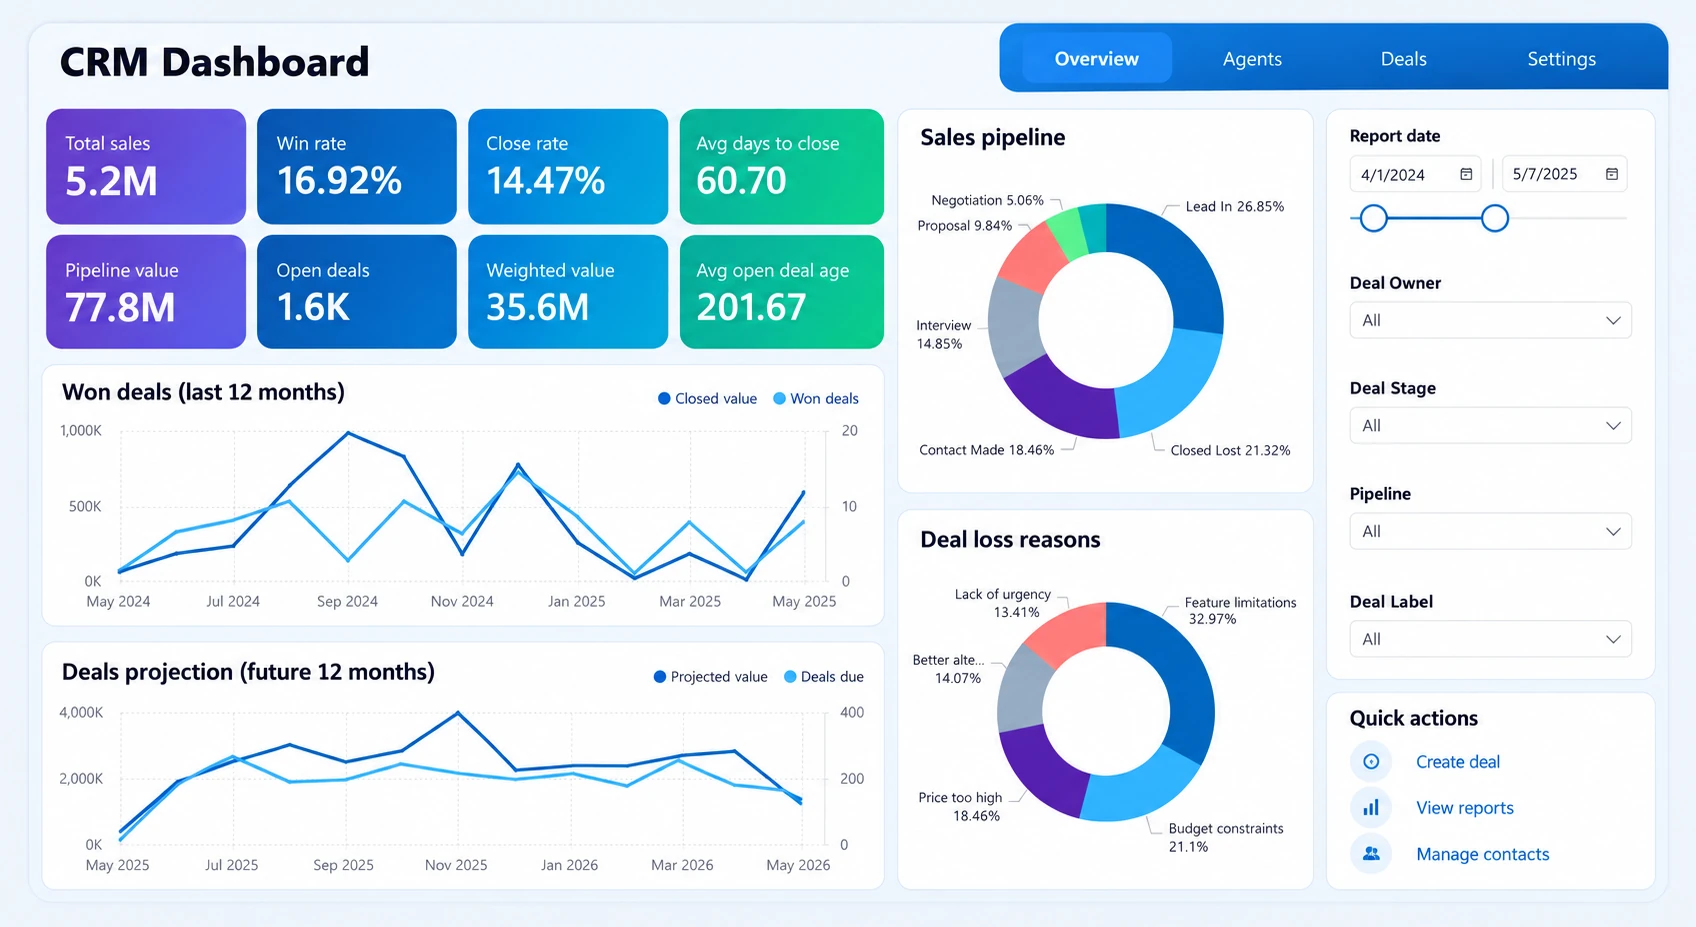Image resolution: width=1696 pixels, height=927 pixels.
Task: Select the Open deals 1.6K card
Action: pyautogui.click(x=357, y=292)
